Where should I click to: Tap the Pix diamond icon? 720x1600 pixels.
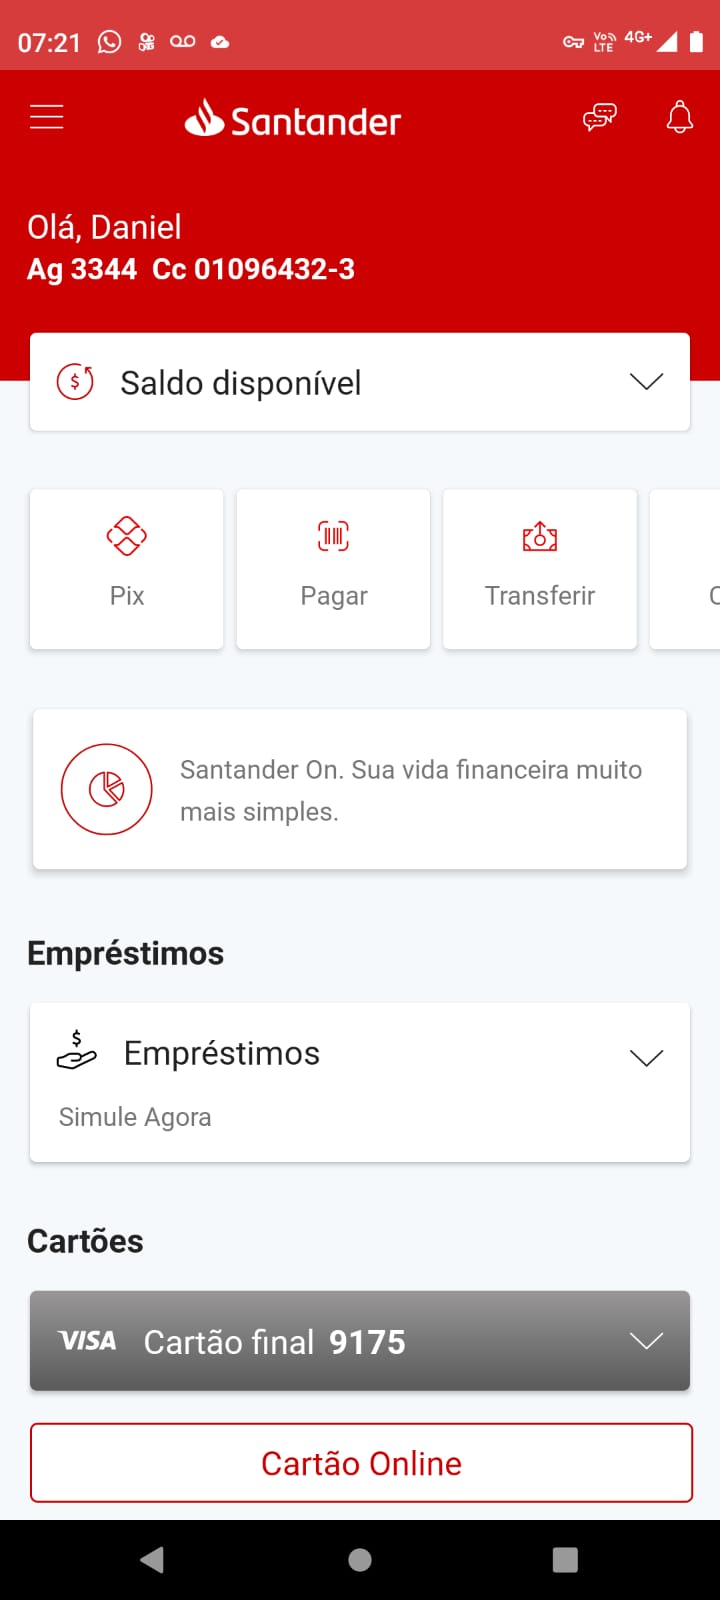[x=127, y=536]
